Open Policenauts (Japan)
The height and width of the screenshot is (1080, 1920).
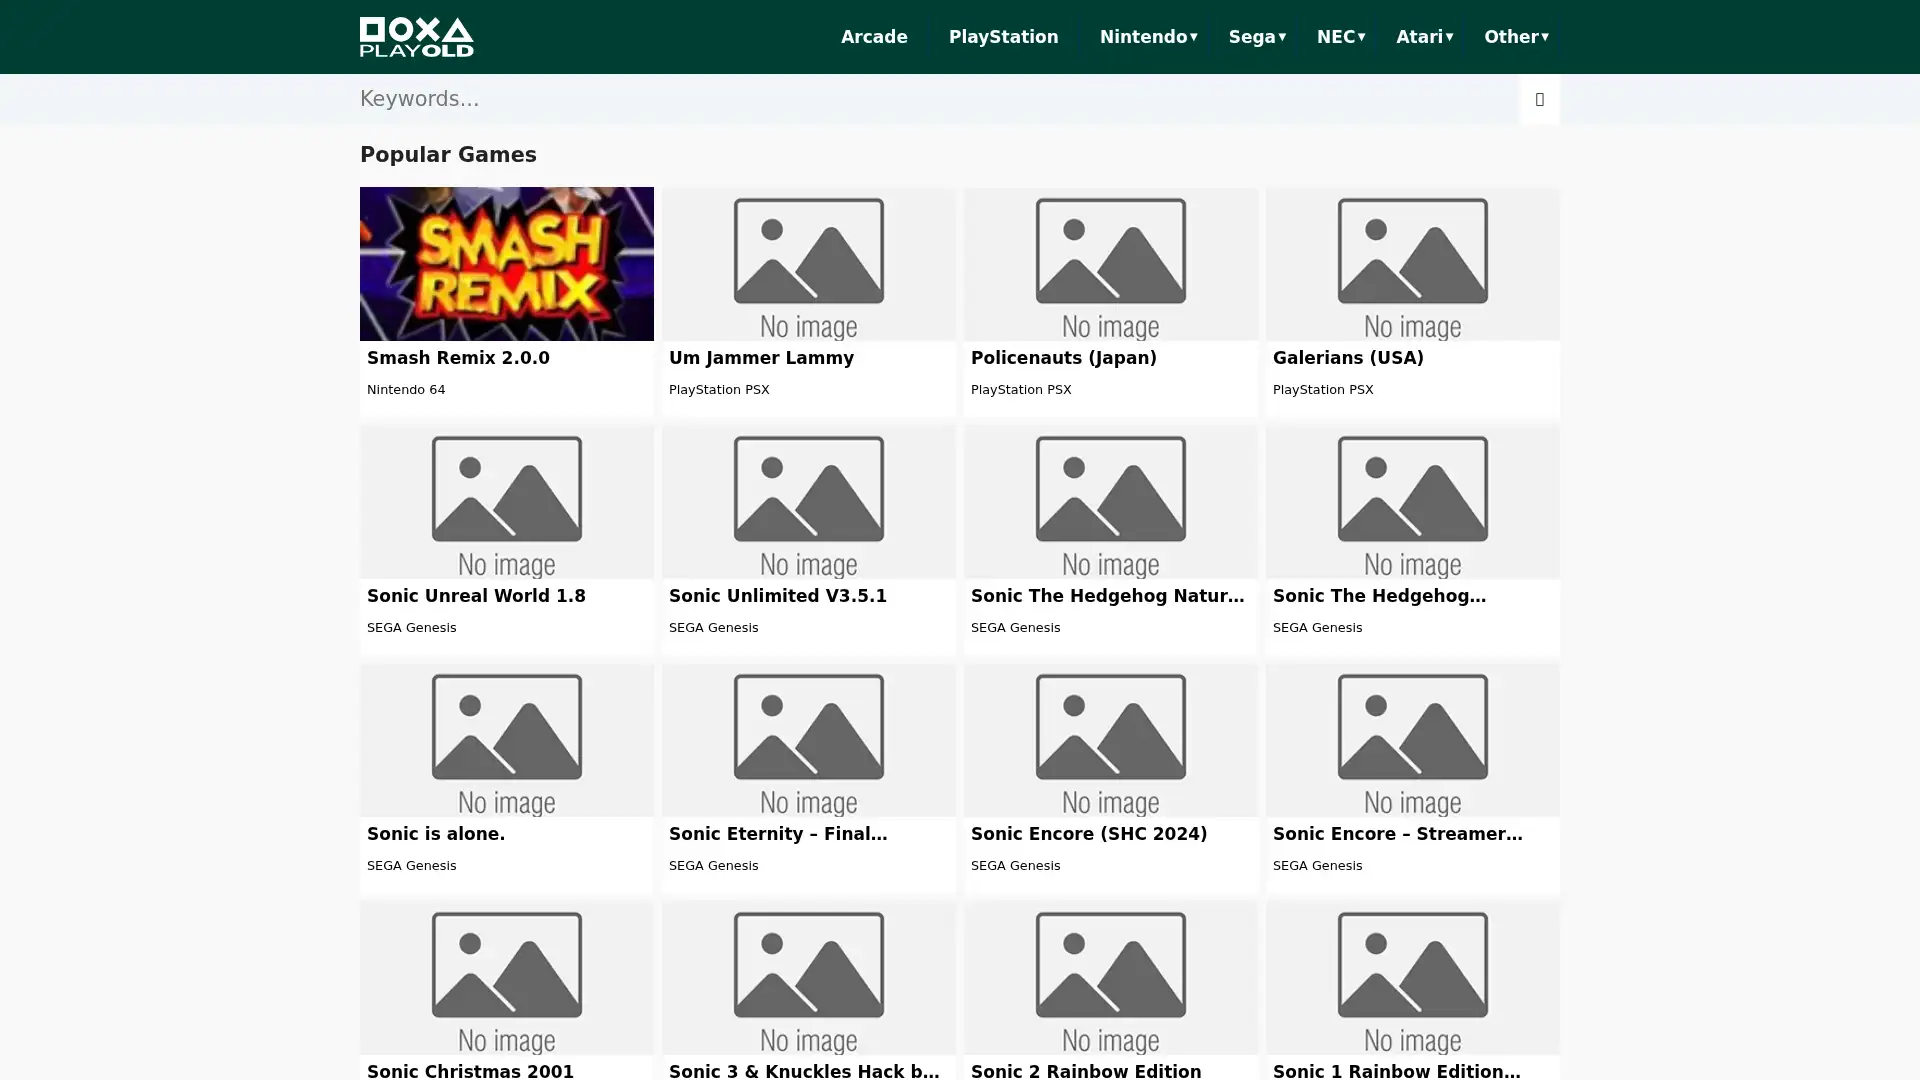pyautogui.click(x=1063, y=357)
